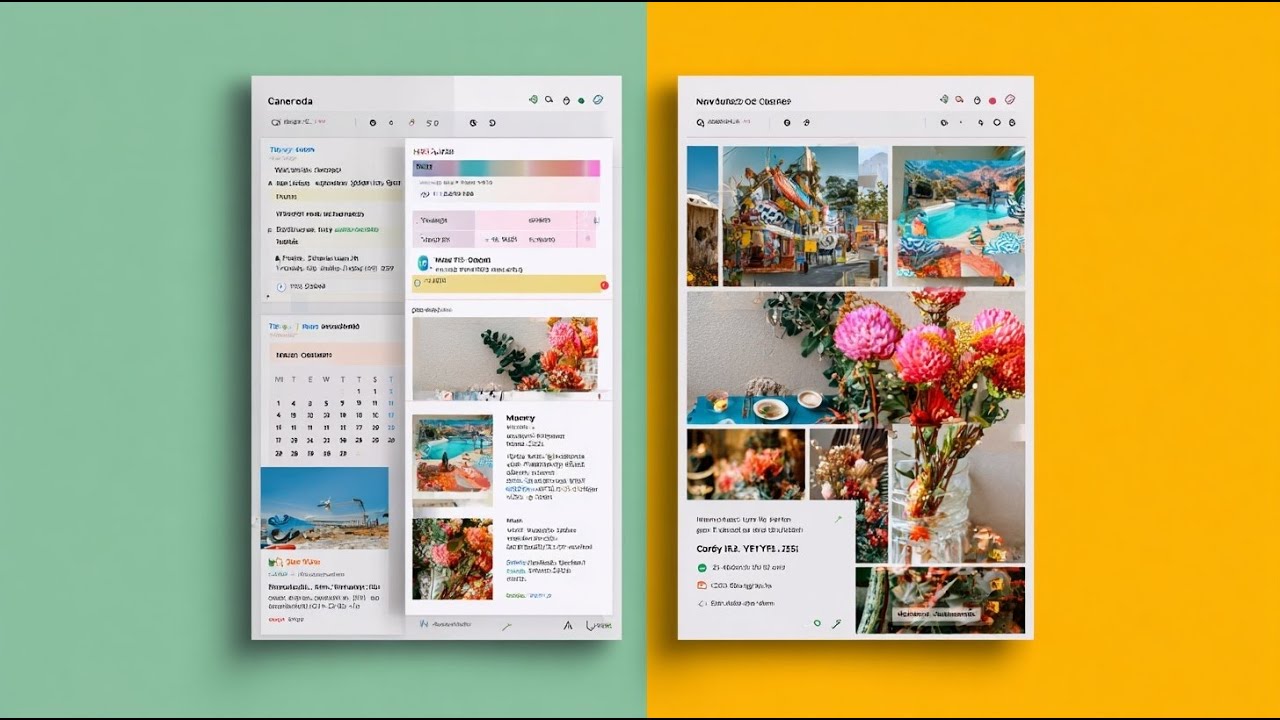Open the large pink flowers photo
1280x720 pixels.
(856, 358)
